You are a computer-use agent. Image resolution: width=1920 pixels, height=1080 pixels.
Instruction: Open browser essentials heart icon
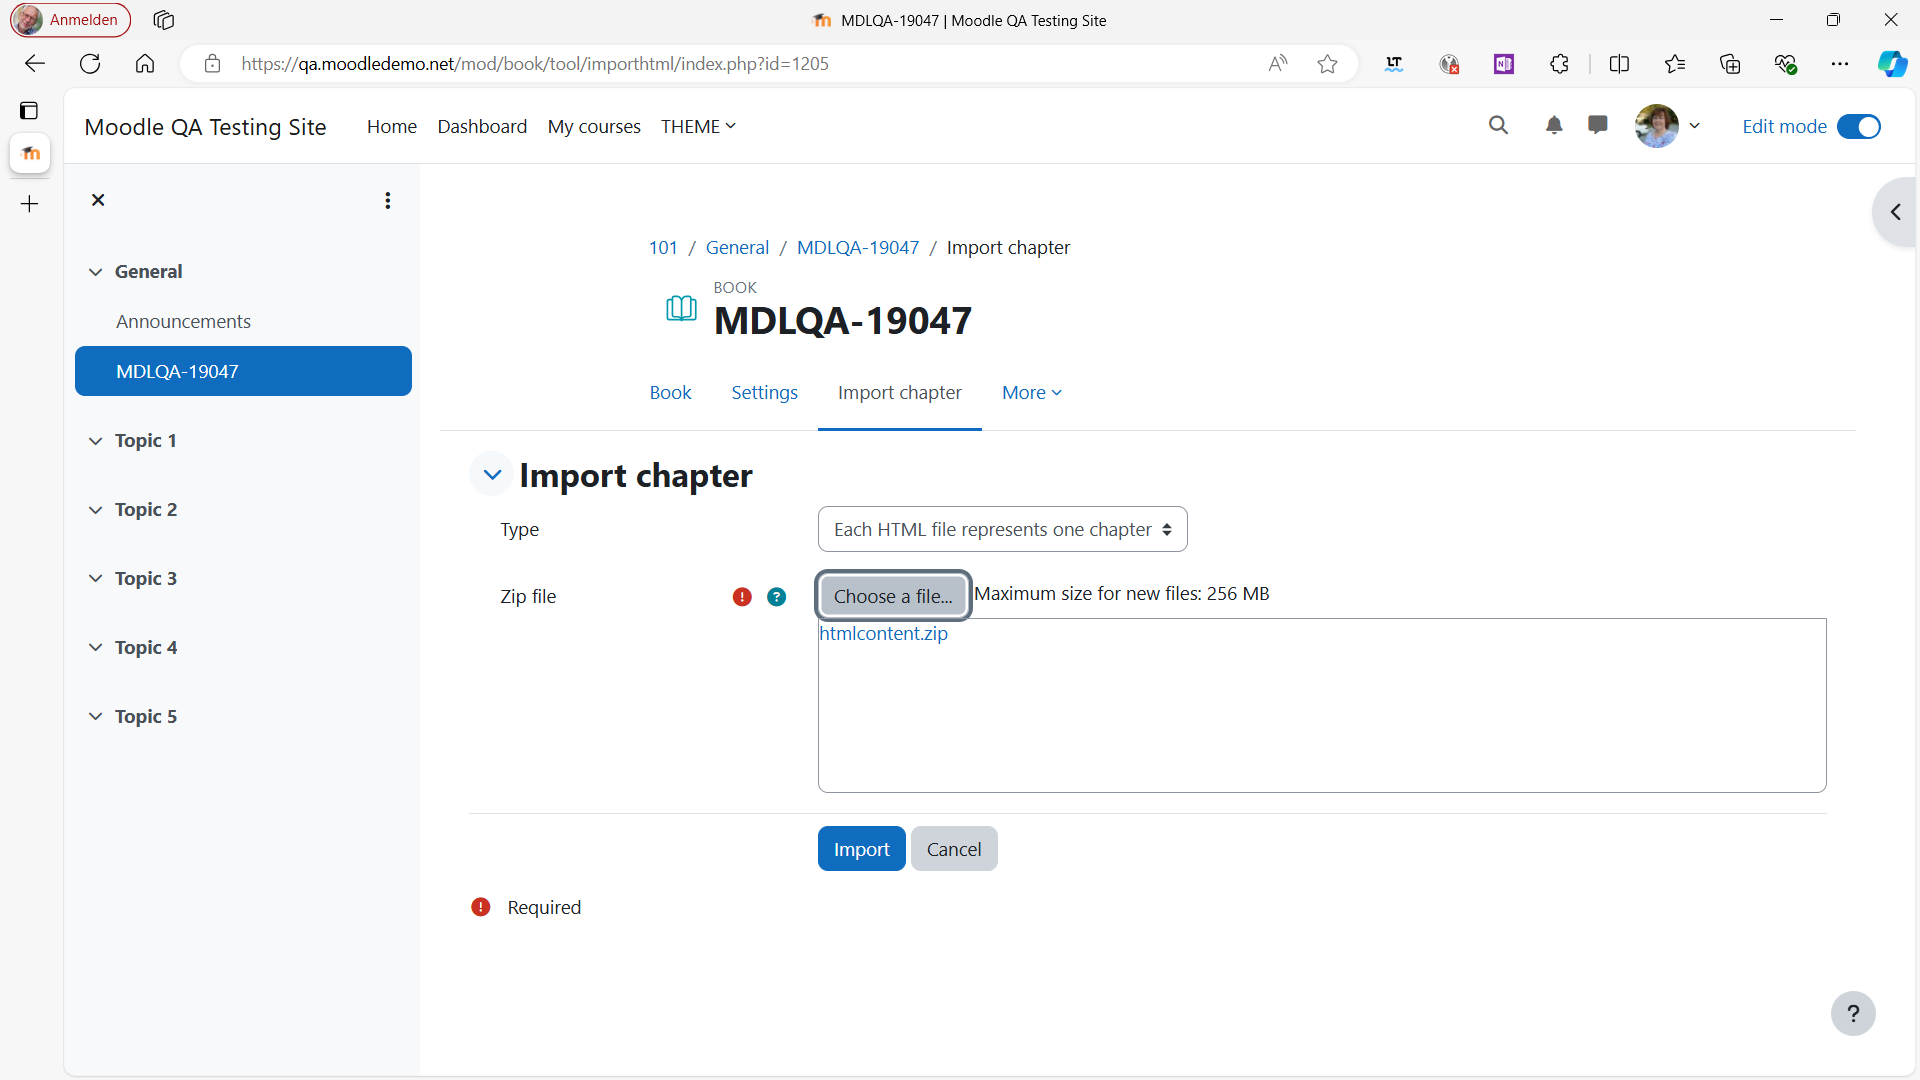tap(1785, 64)
